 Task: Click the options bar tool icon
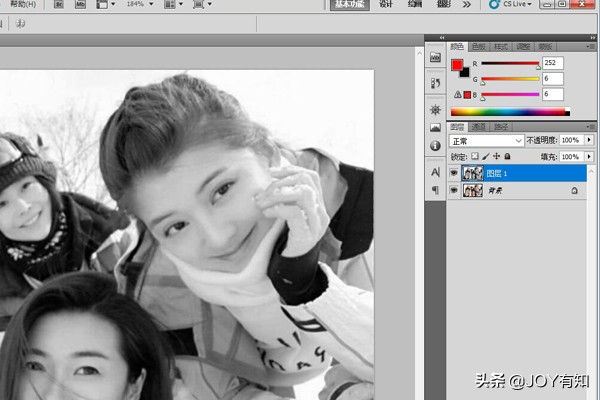(20, 24)
